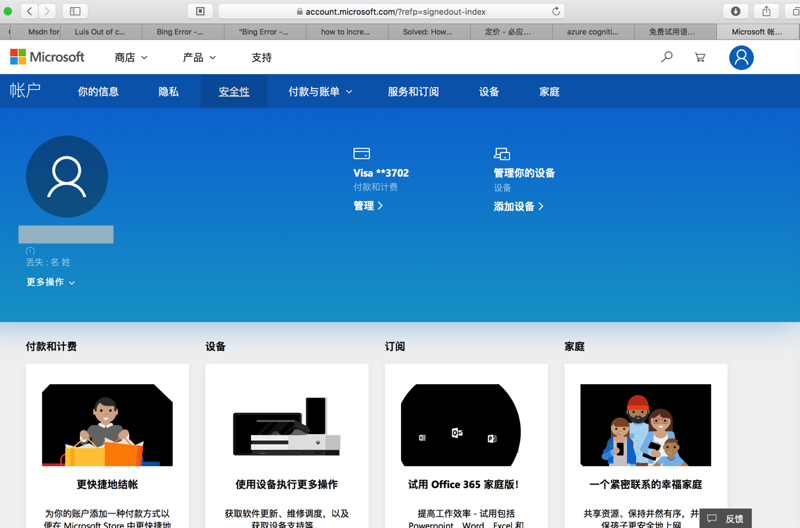Open the 隐私 tab
The height and width of the screenshot is (528, 800).
click(168, 92)
